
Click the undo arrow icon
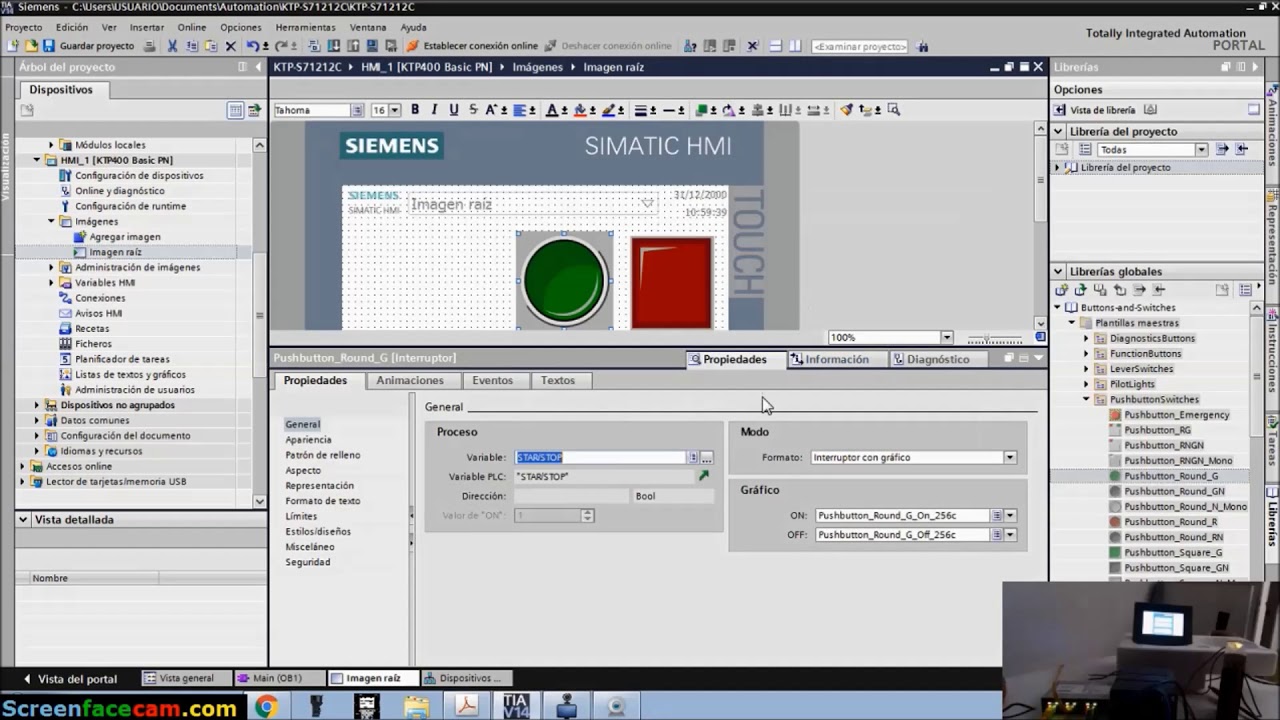tap(253, 46)
